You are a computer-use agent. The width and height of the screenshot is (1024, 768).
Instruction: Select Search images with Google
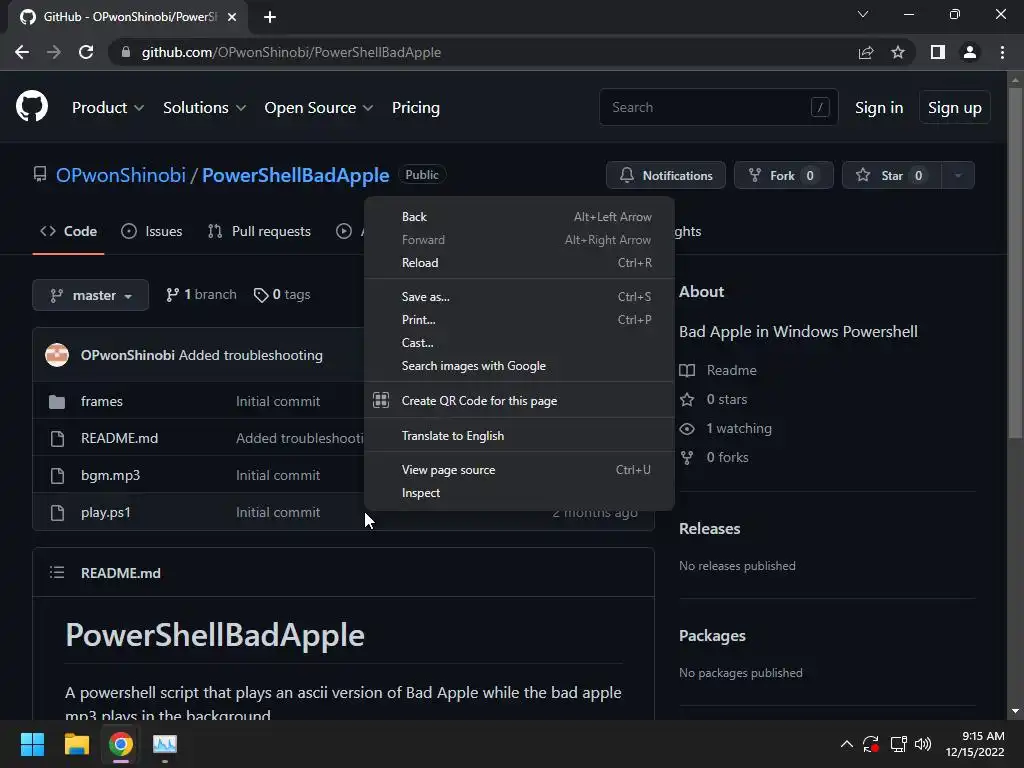[x=519, y=366]
